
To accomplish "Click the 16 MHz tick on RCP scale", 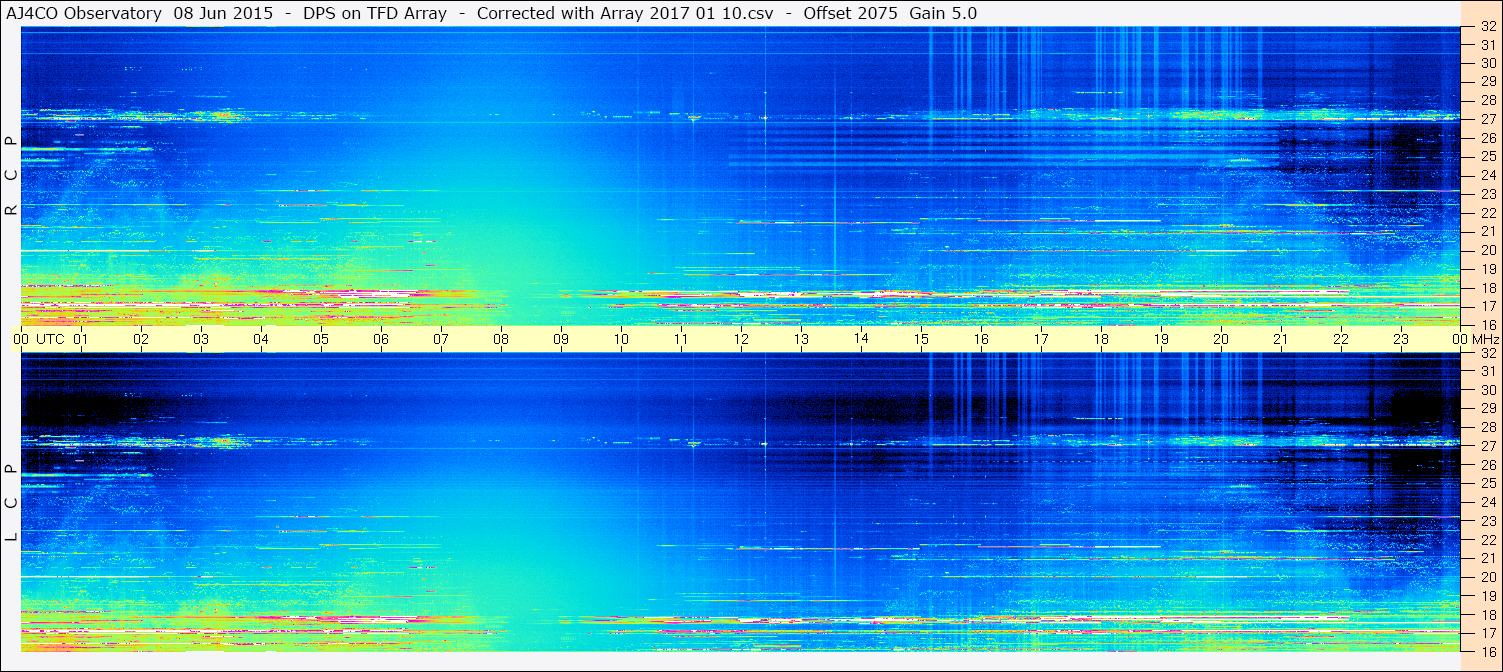I will coord(1487,324).
